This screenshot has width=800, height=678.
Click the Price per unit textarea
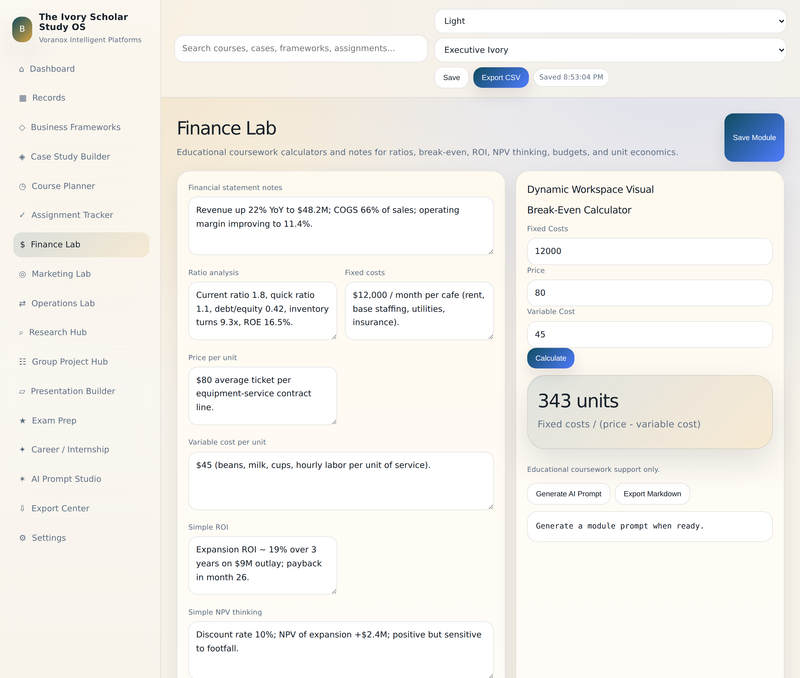tap(263, 396)
